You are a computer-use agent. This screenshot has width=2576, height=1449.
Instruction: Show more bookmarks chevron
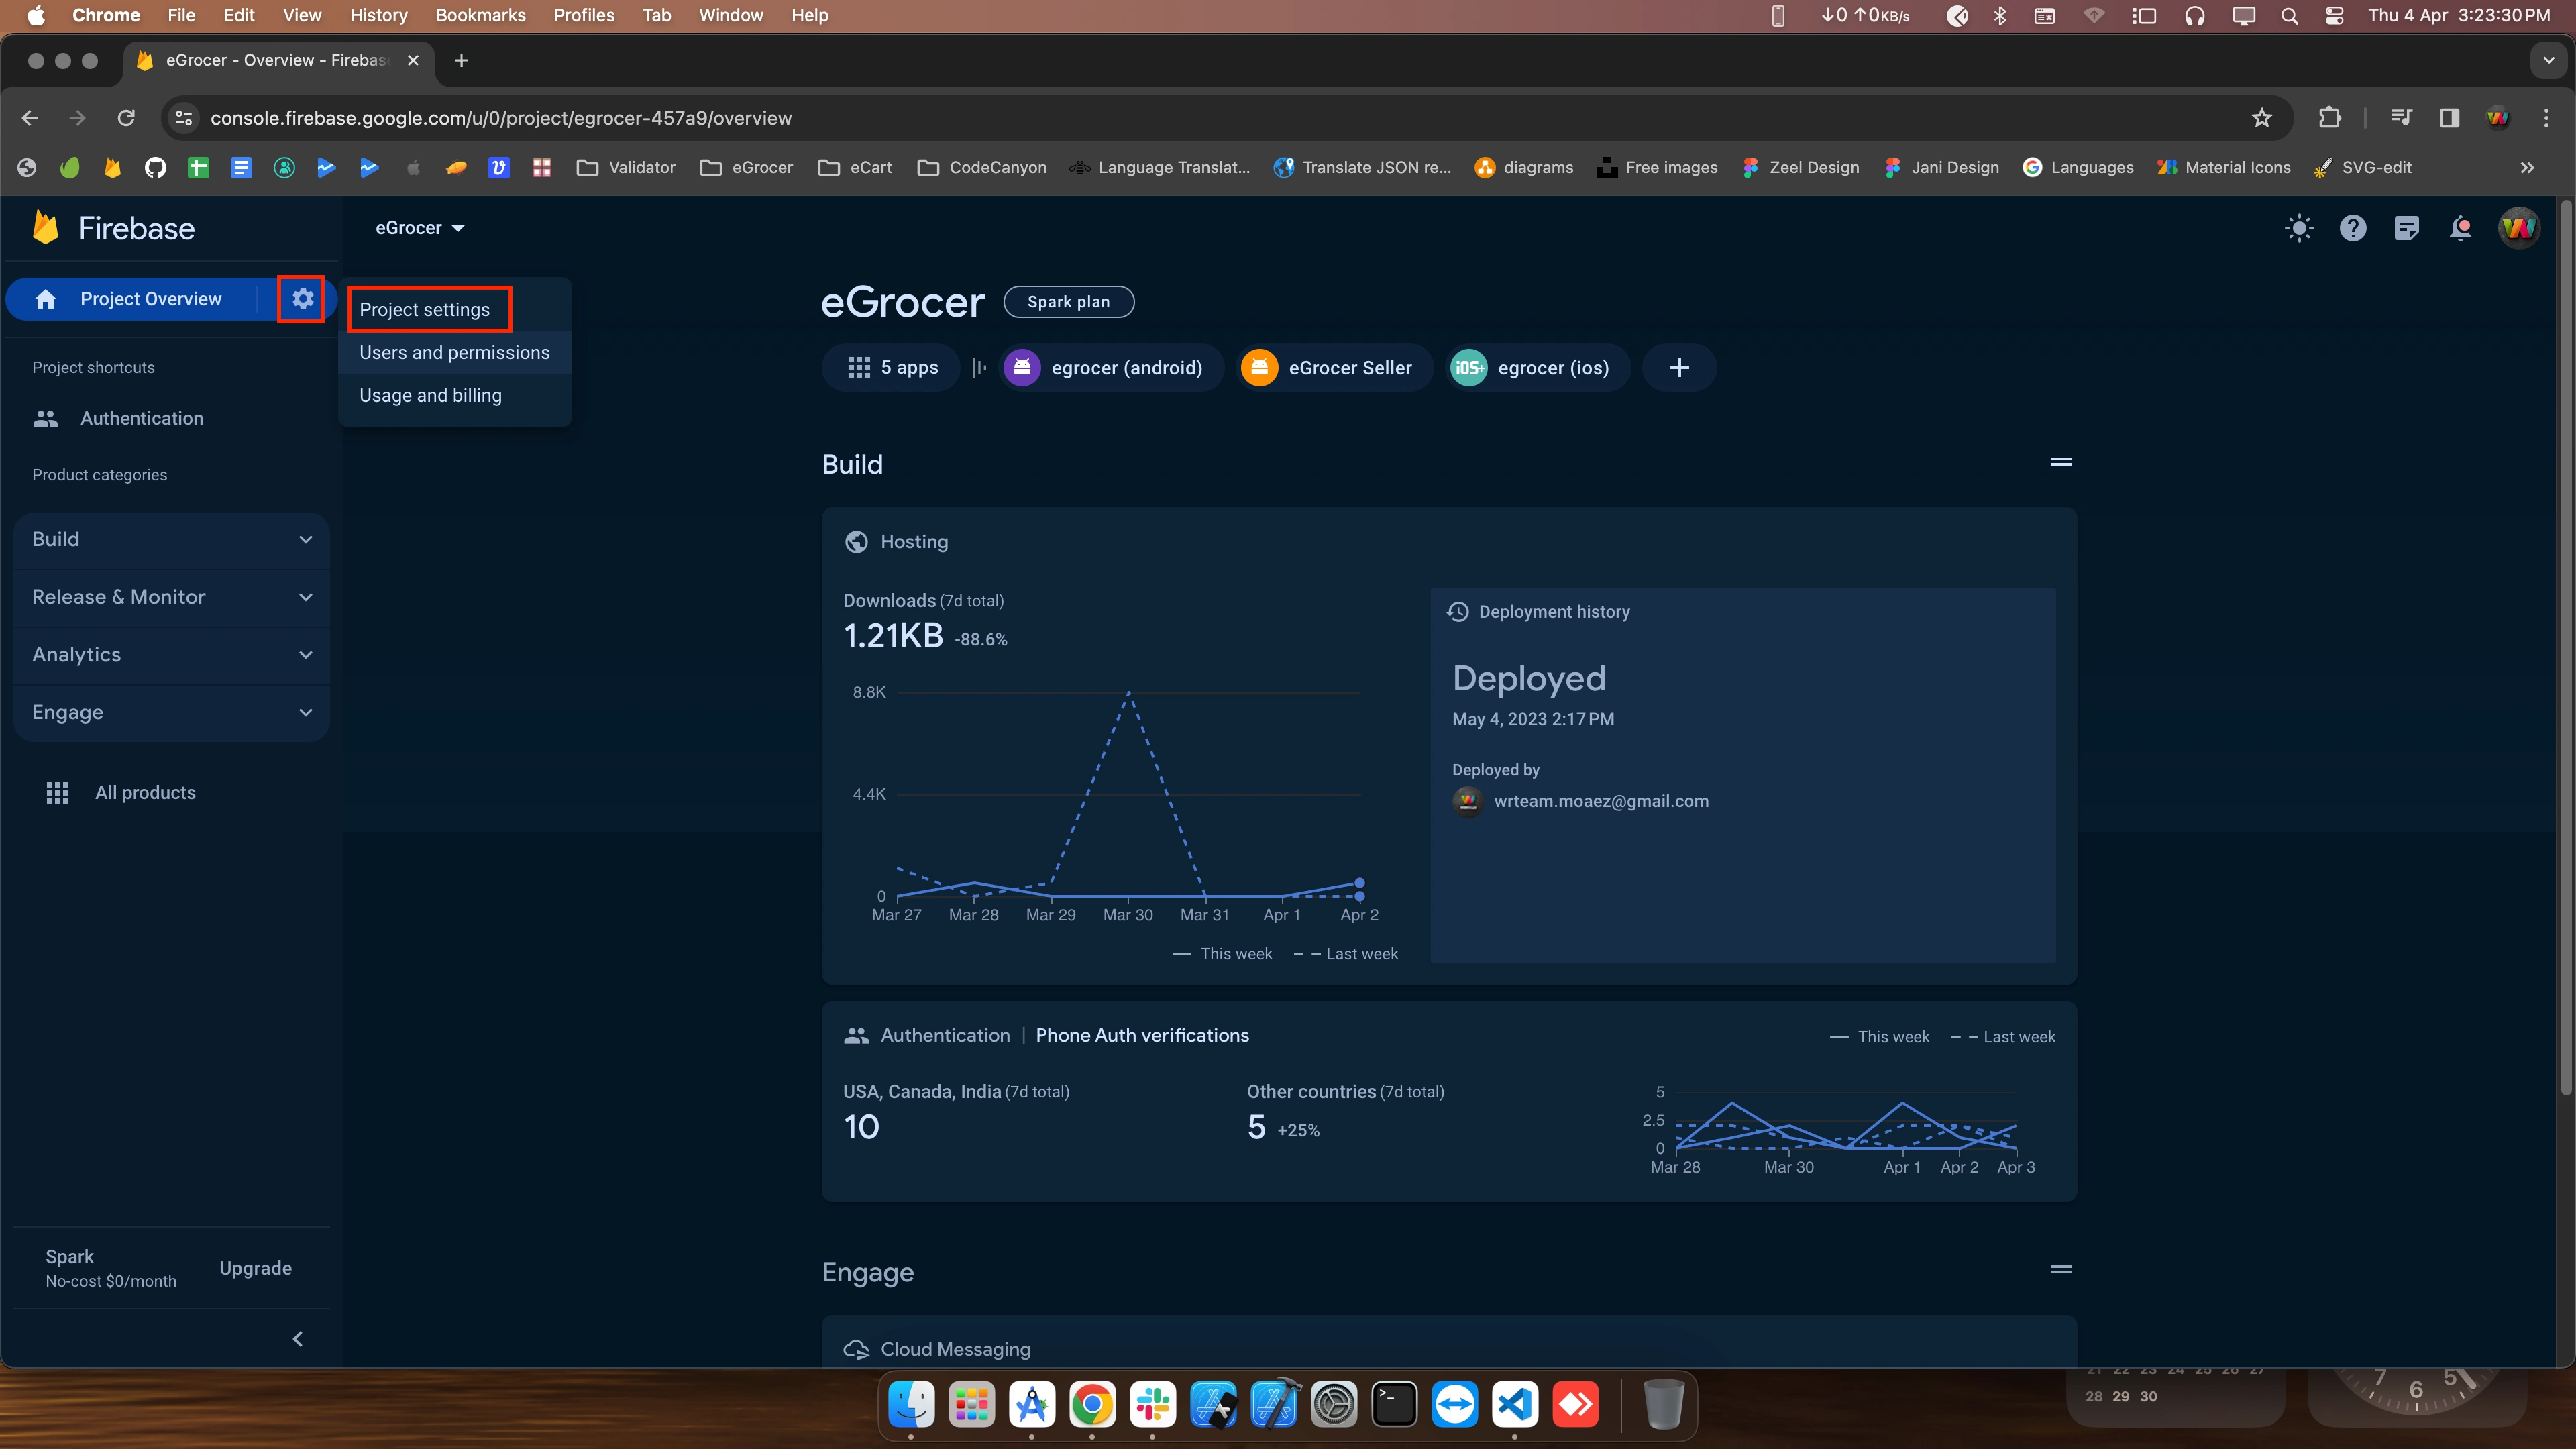pyautogui.click(x=2527, y=167)
